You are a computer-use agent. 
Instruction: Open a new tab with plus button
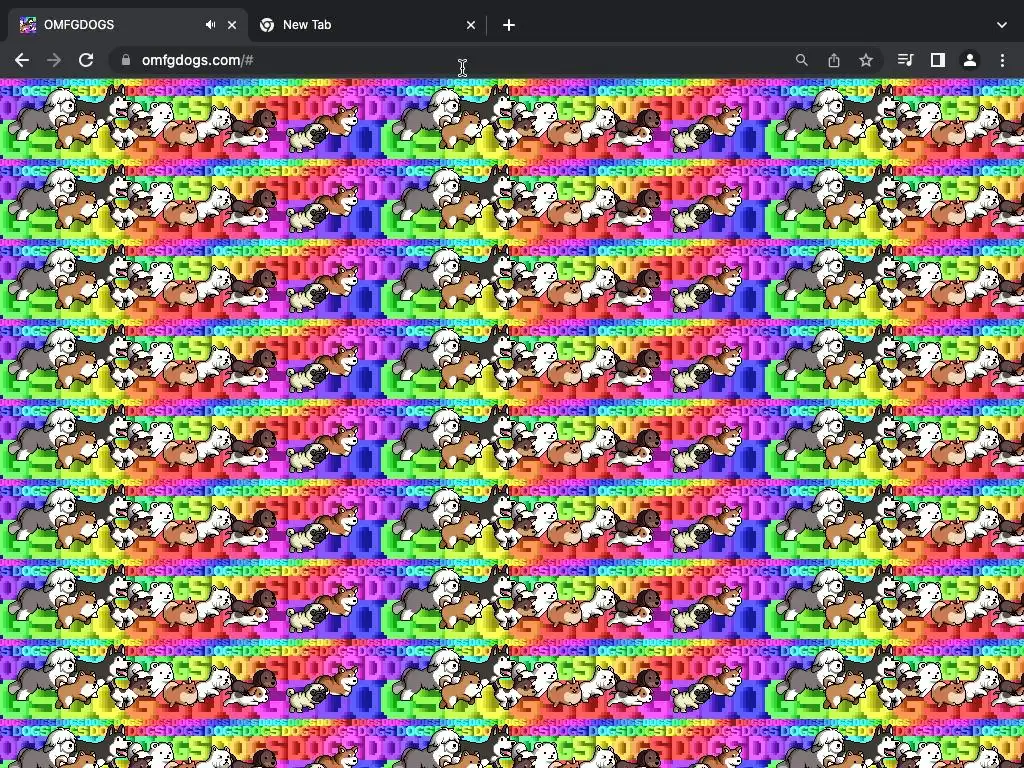click(509, 25)
